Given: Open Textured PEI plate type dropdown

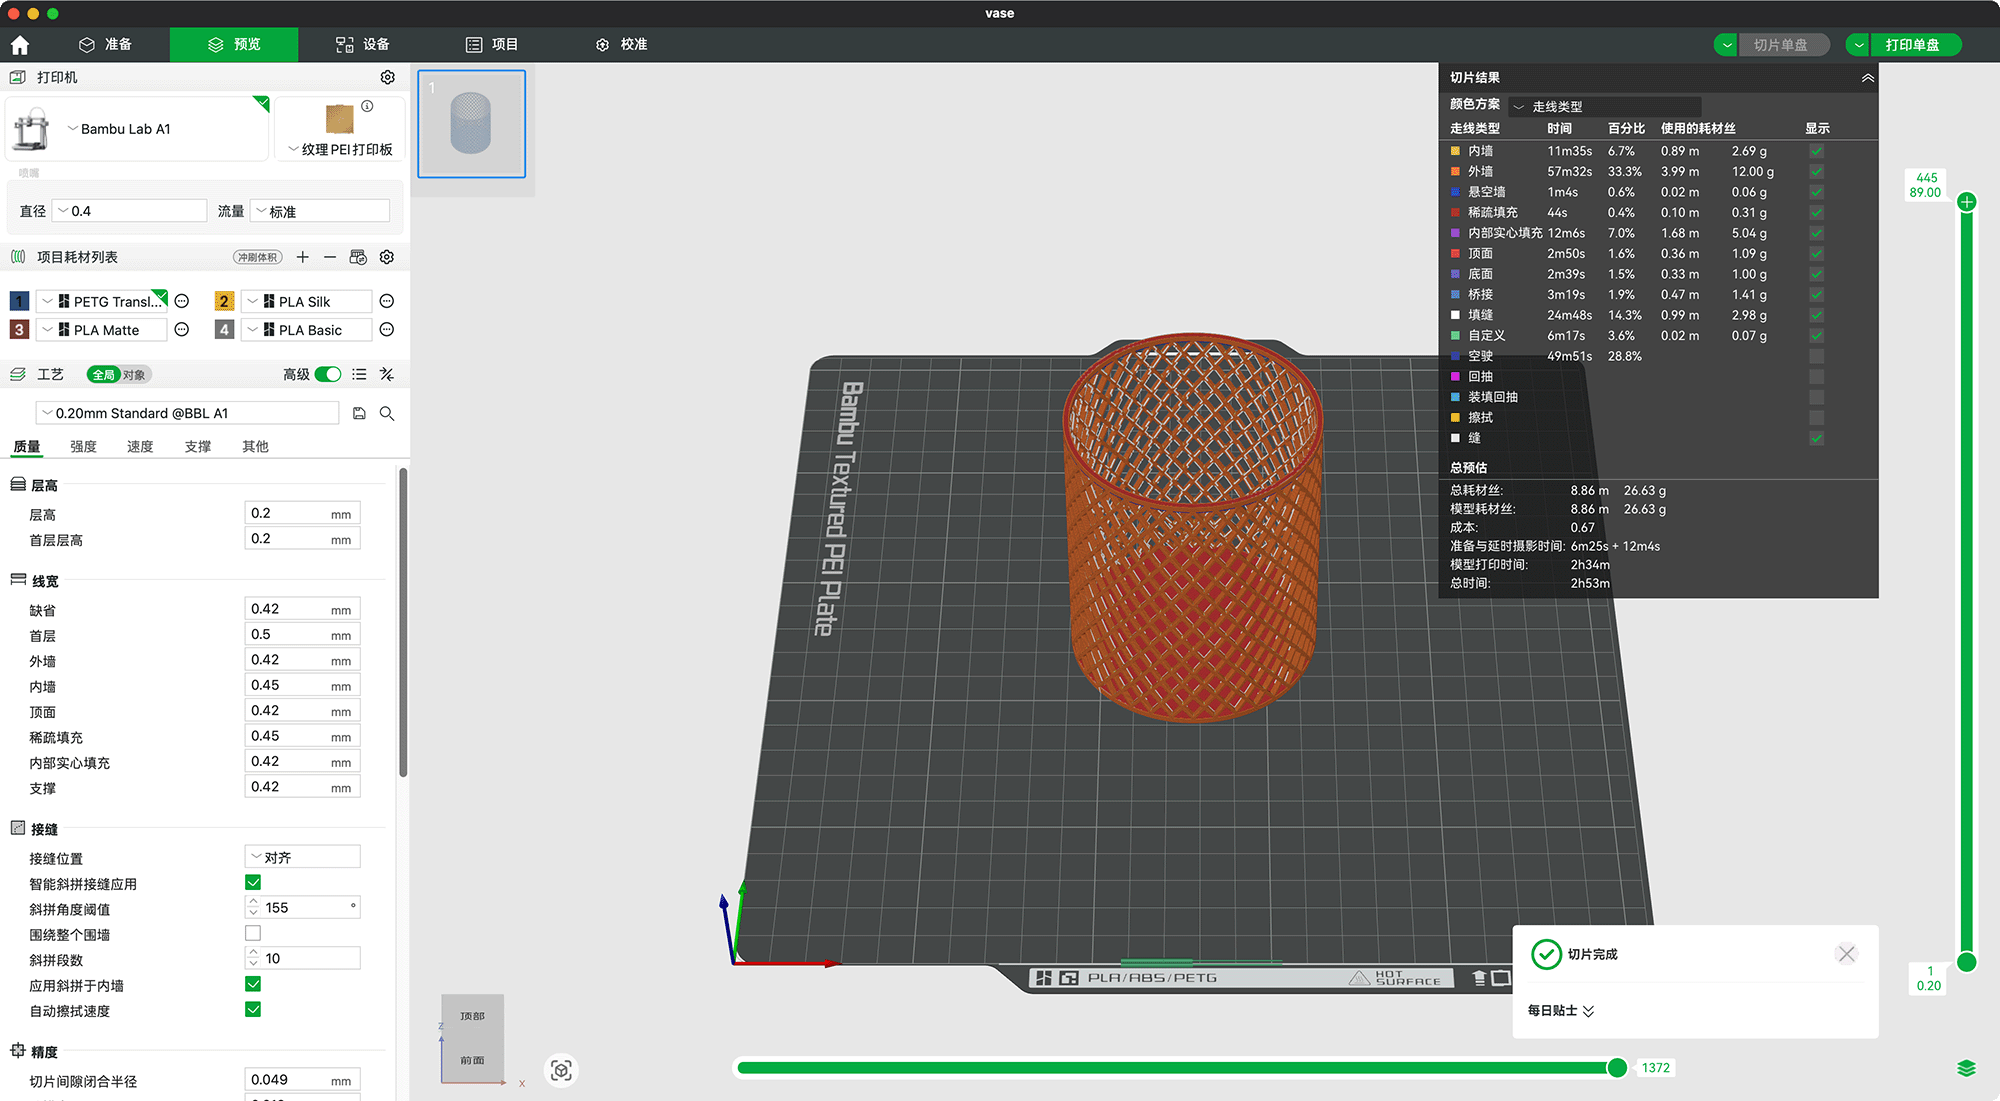Looking at the screenshot, I should pyautogui.click(x=340, y=149).
